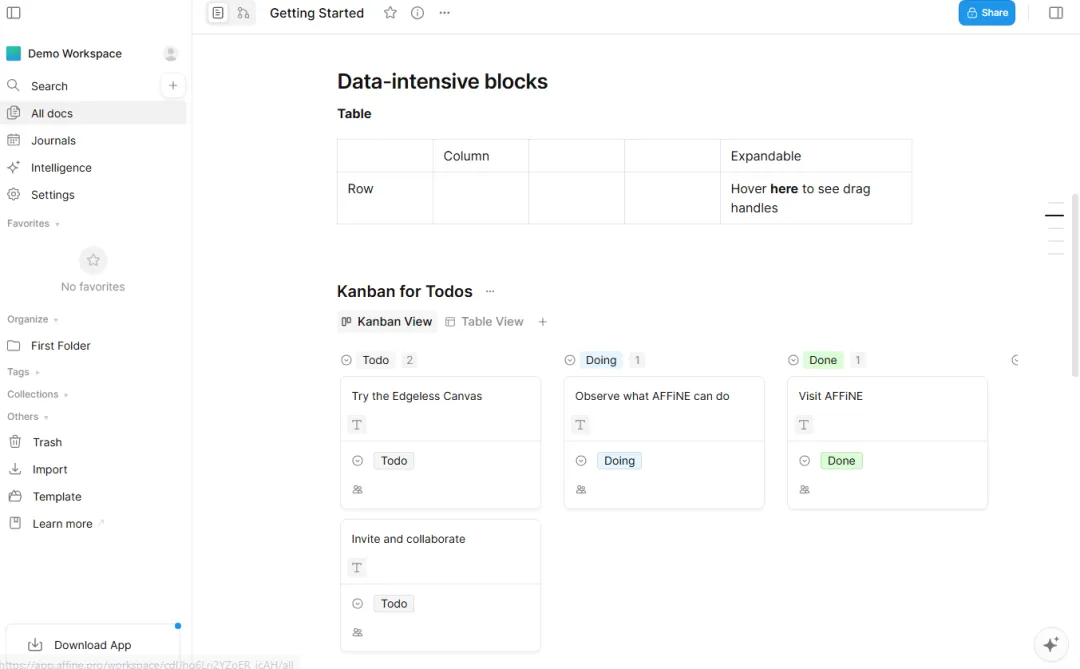
Task: Collapse the Others section
Action: (28, 416)
